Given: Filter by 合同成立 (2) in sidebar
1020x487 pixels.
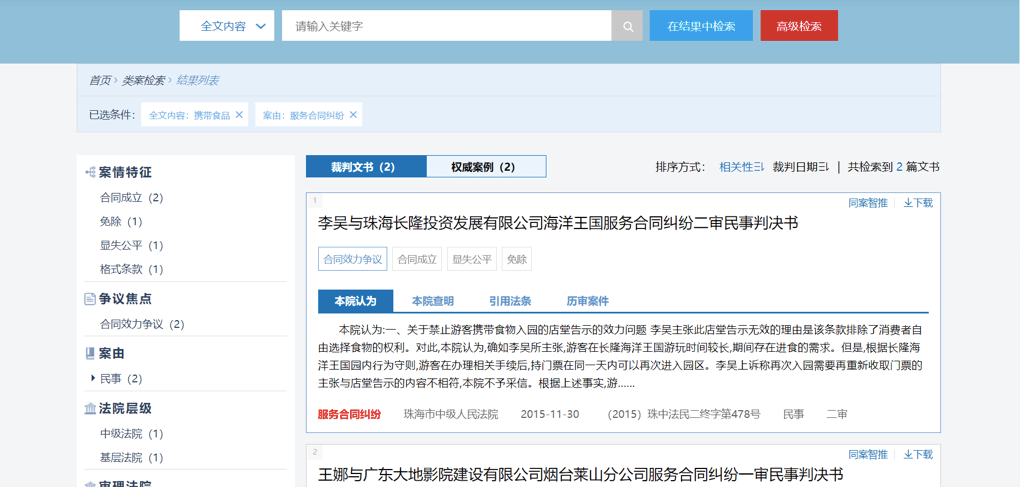Looking at the screenshot, I should tap(131, 198).
